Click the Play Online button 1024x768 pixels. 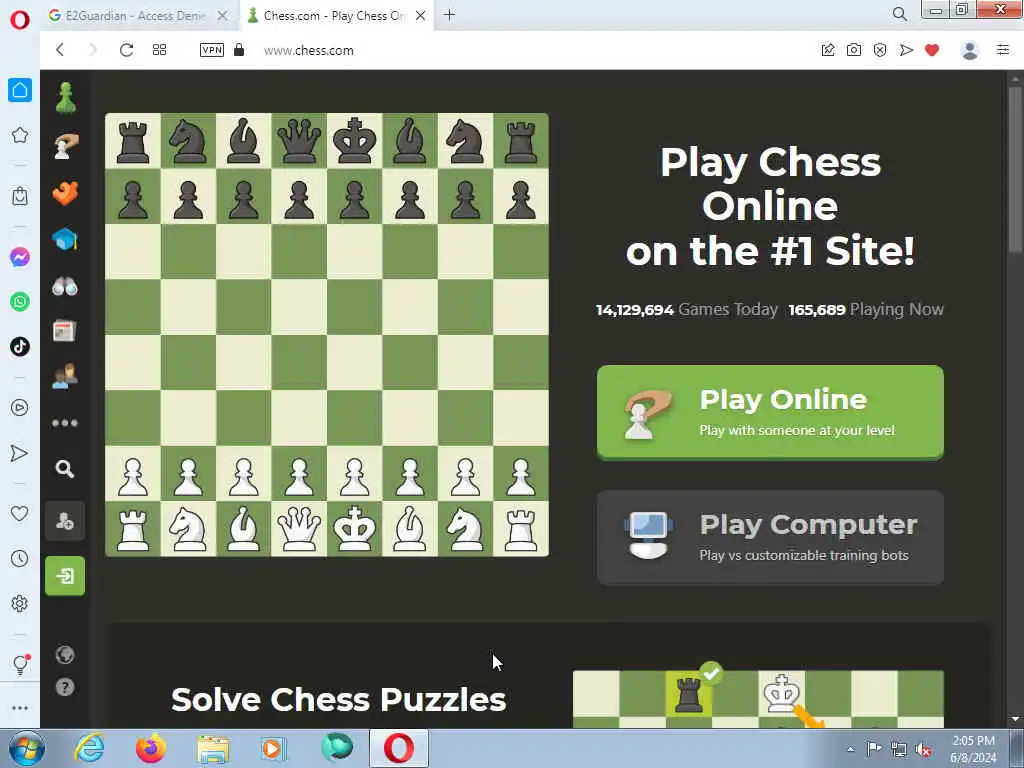[x=770, y=413]
